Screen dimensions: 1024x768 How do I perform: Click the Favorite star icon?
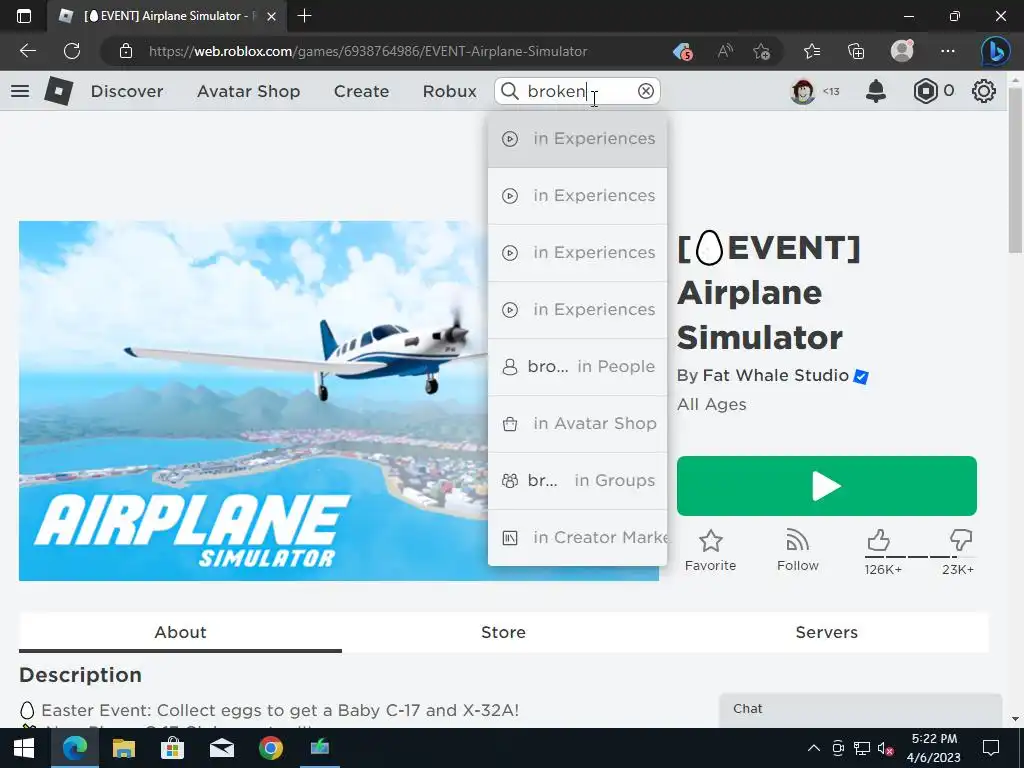(711, 541)
